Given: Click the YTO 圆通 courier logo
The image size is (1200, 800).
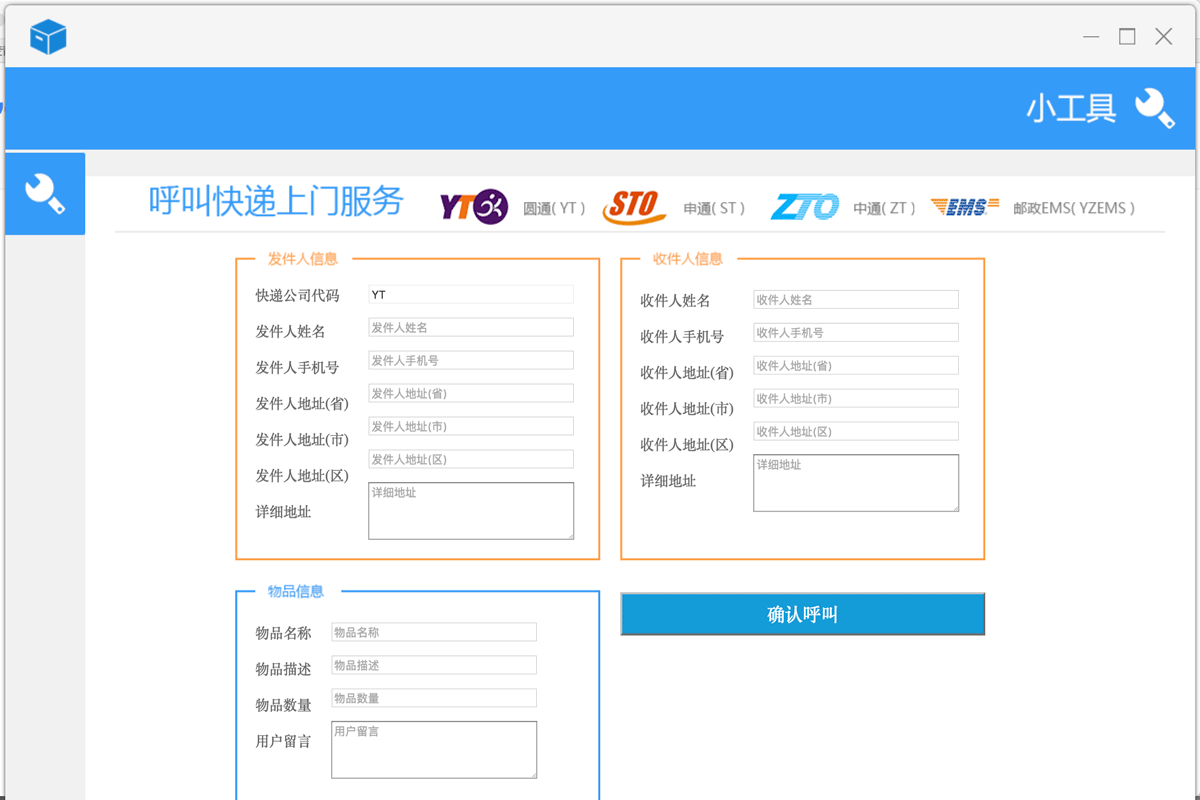Looking at the screenshot, I should click(474, 207).
